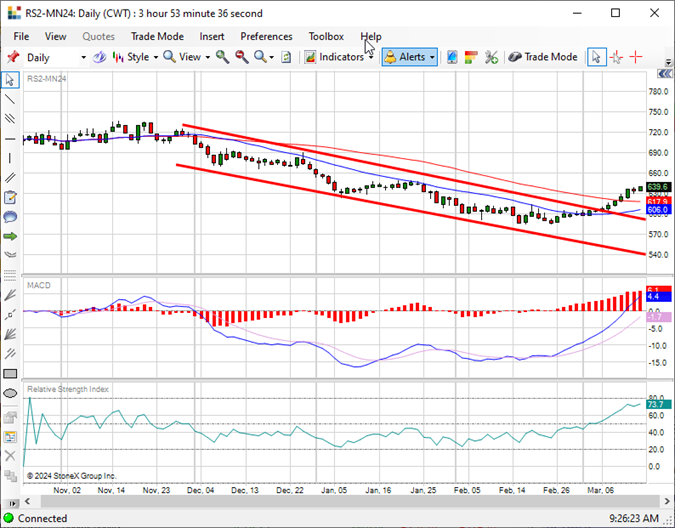Screen dimensions: 675x528
Task: Click the refresh chart page icon
Action: [x=286, y=57]
